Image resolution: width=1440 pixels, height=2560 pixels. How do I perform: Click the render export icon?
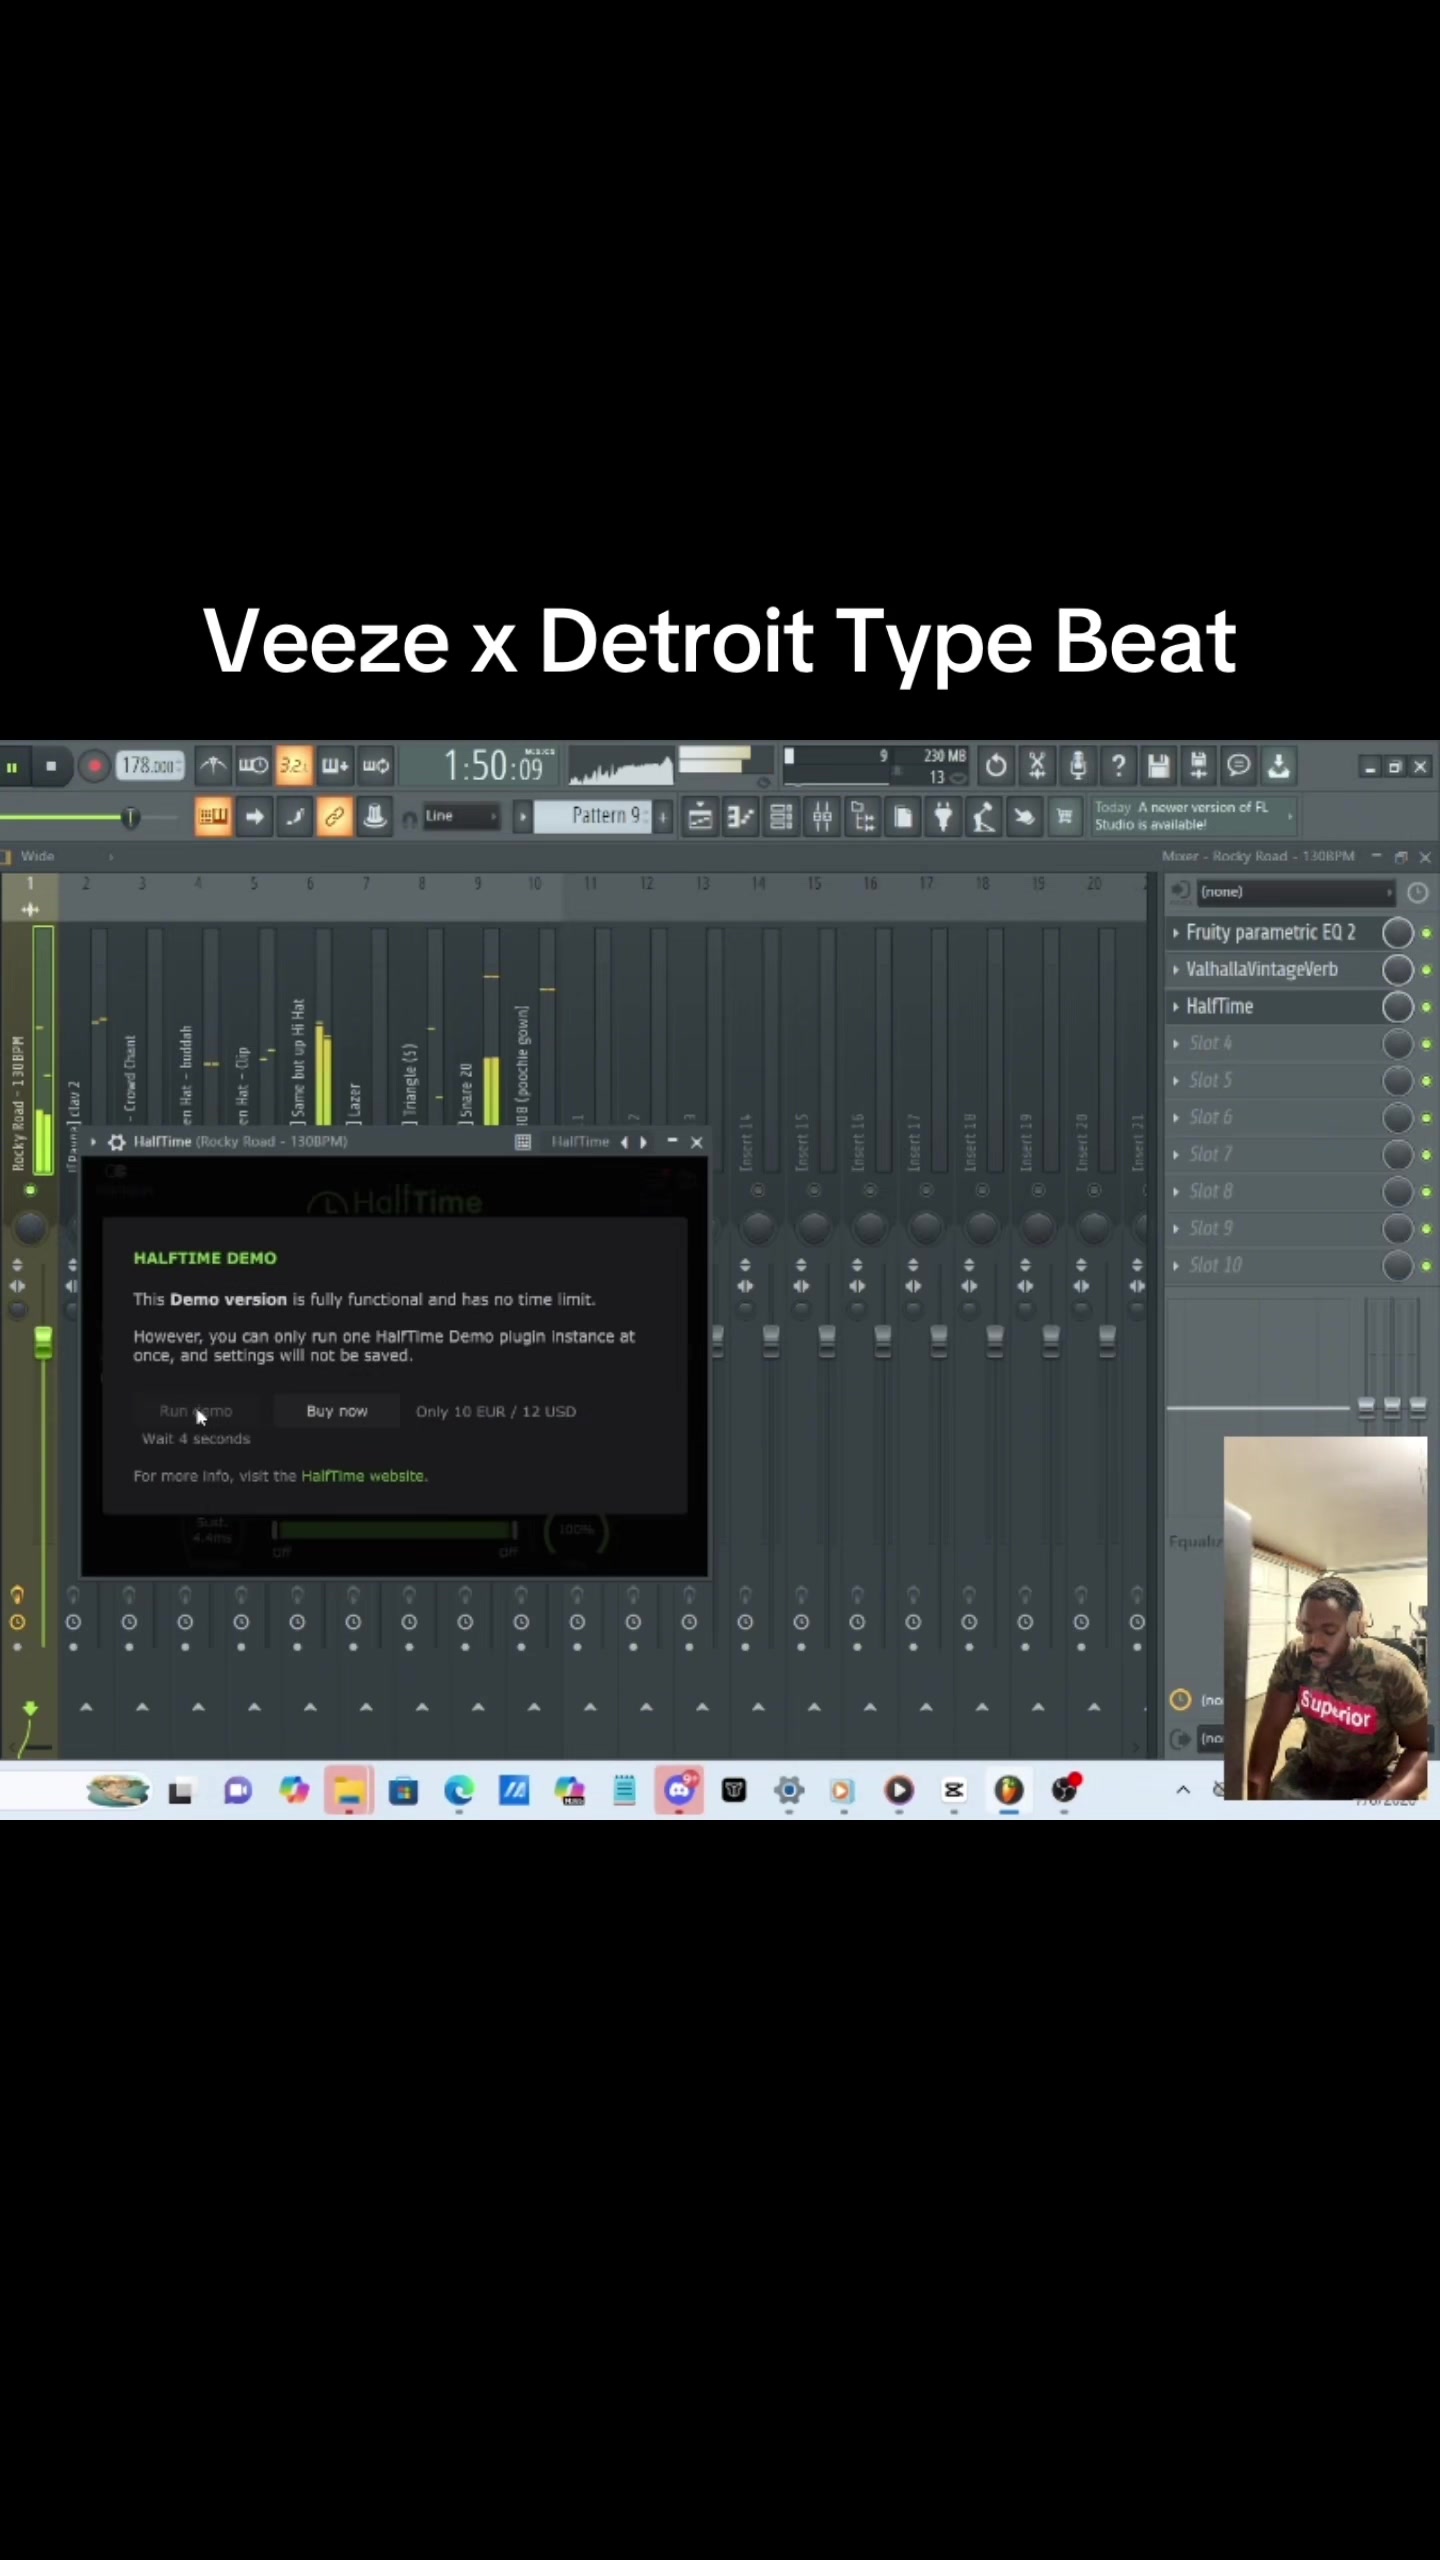(x=1198, y=766)
